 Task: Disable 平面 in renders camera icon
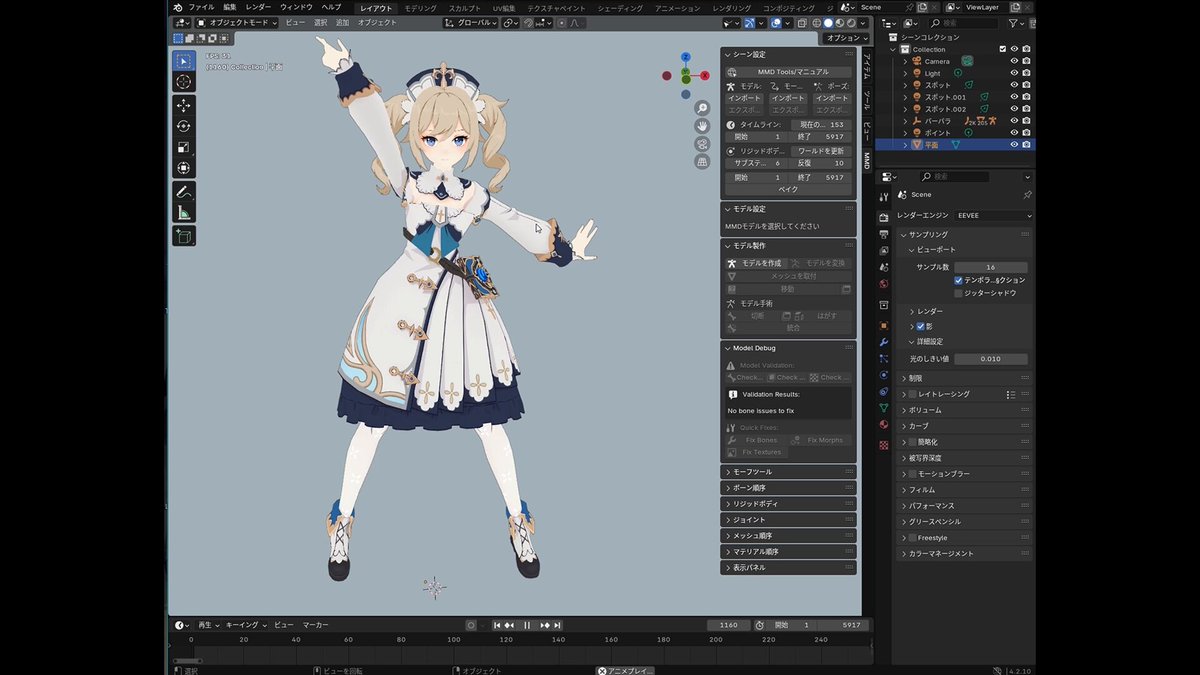1026,144
